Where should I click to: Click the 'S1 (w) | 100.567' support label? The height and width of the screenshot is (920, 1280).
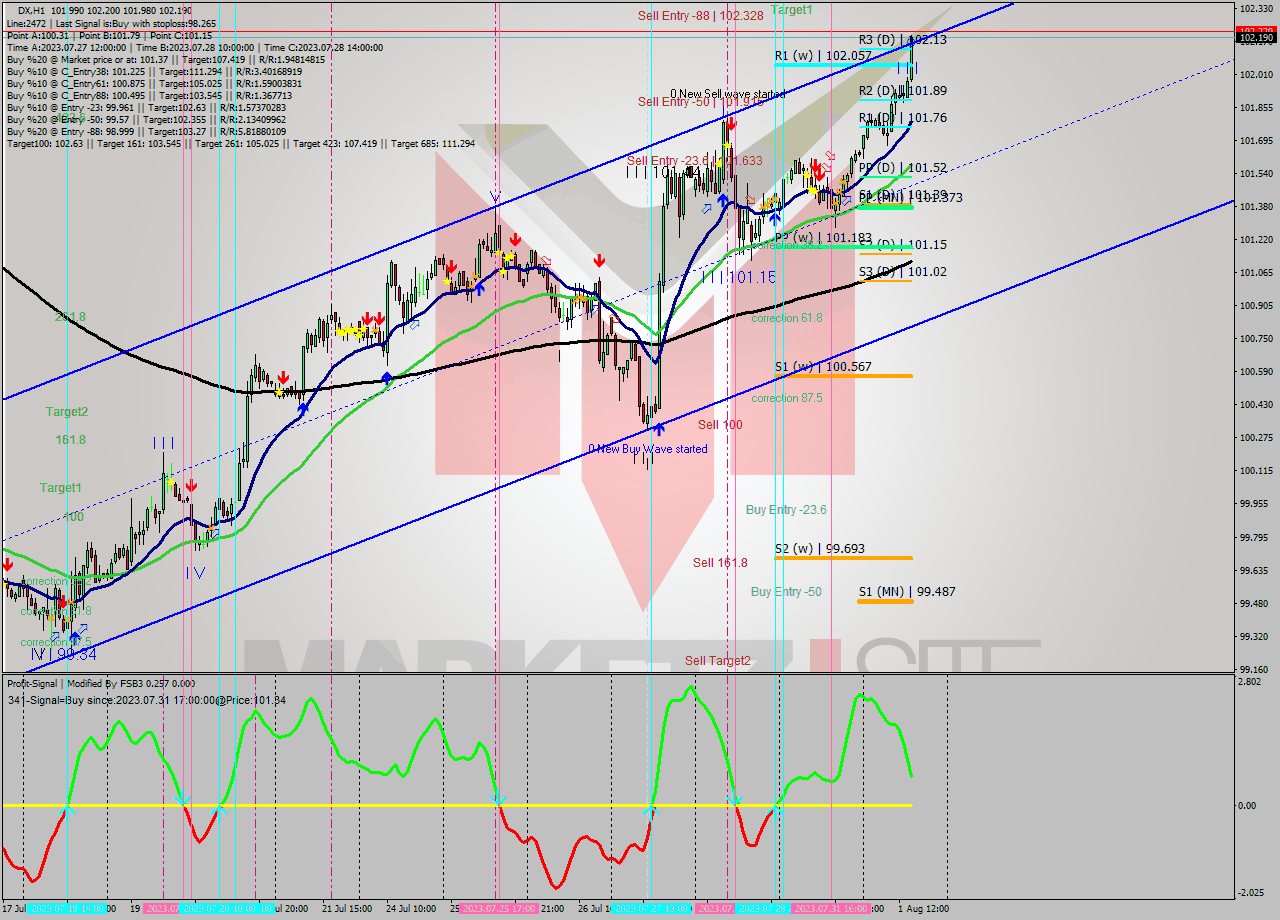[x=823, y=366]
